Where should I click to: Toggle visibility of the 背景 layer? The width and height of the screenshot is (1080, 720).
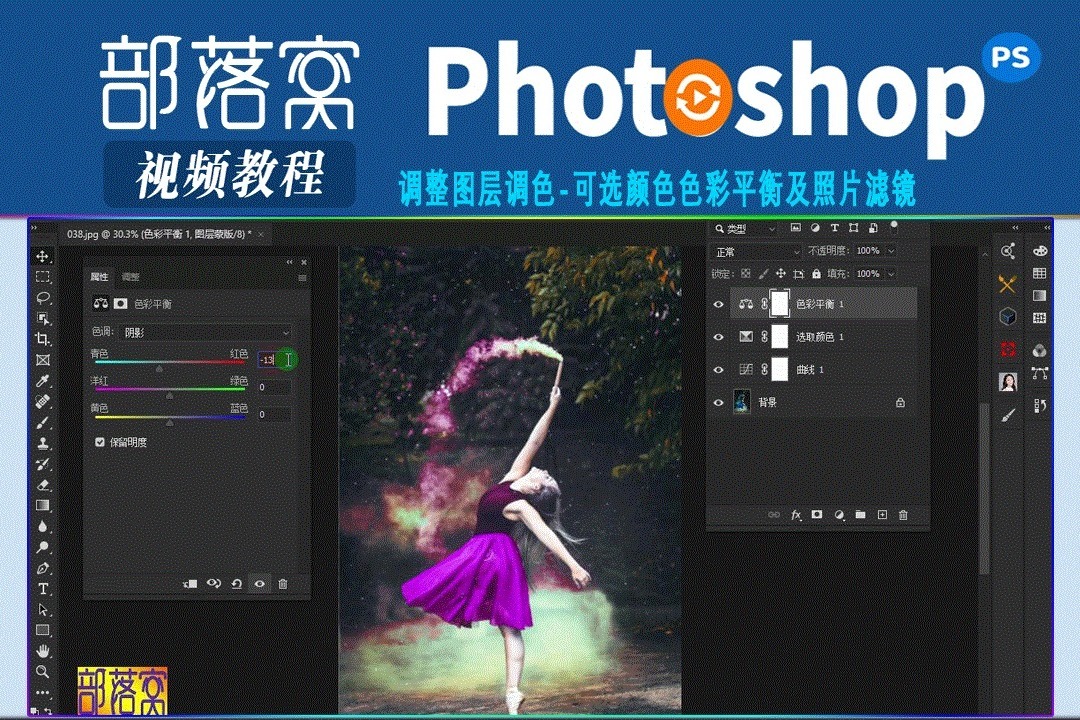tap(718, 402)
